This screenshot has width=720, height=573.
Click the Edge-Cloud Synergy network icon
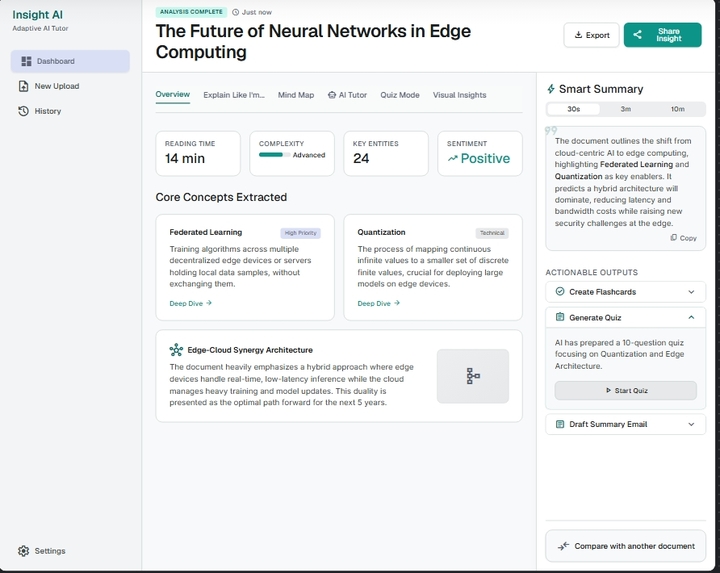pyautogui.click(x=176, y=350)
